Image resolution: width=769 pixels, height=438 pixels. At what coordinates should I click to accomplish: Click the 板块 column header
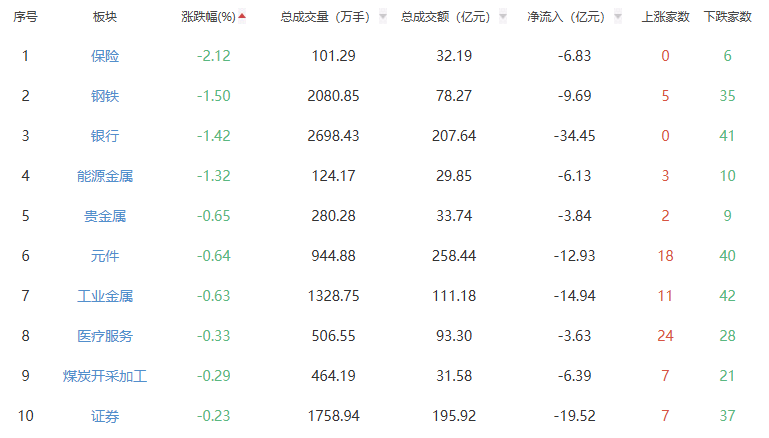104,17
